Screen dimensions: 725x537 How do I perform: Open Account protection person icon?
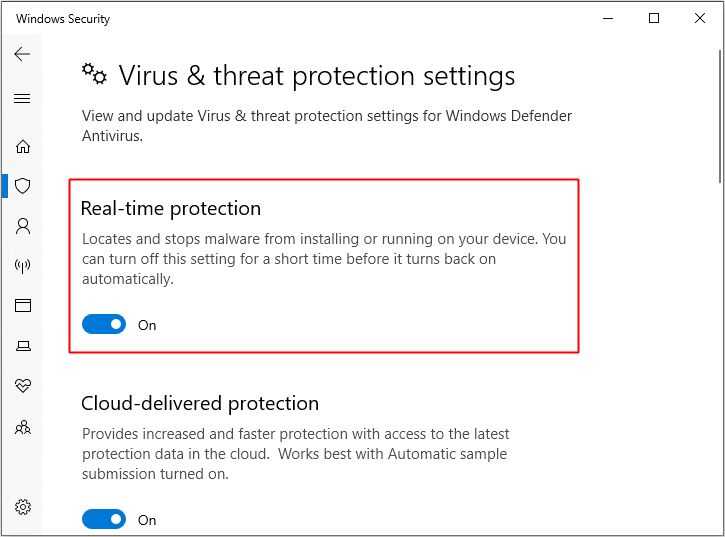pyautogui.click(x=23, y=226)
